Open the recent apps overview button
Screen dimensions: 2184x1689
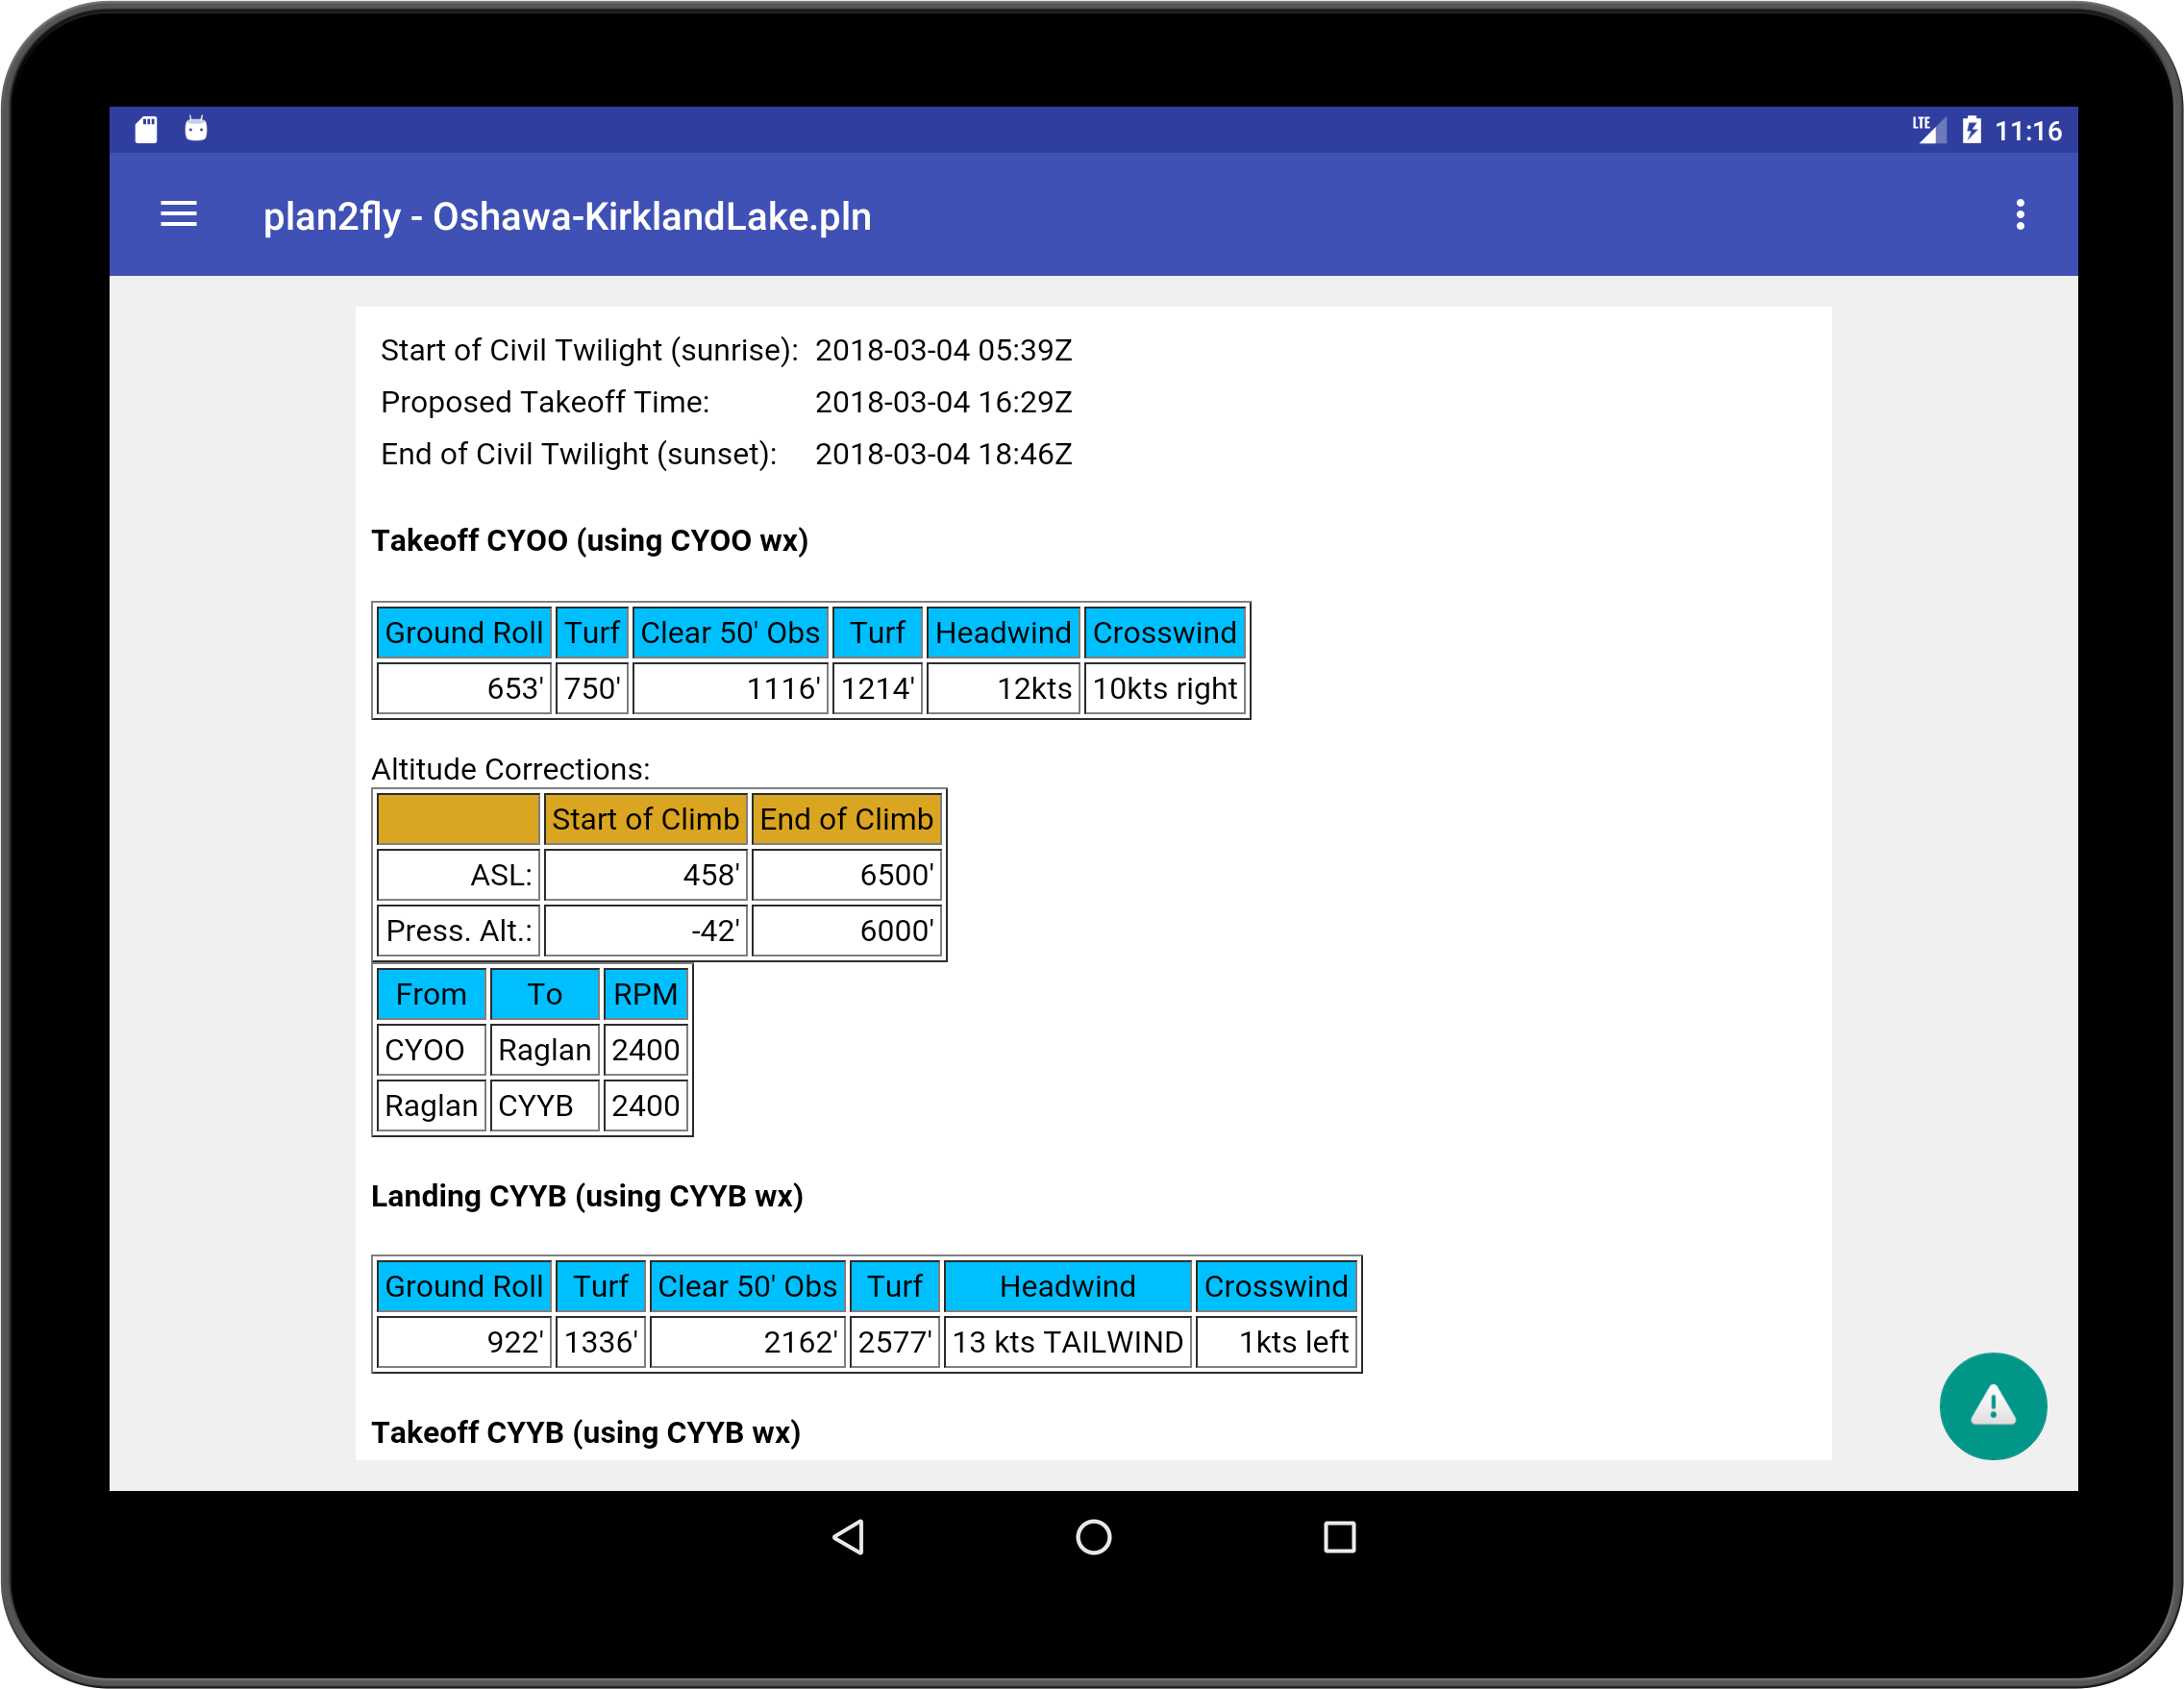1340,1538
